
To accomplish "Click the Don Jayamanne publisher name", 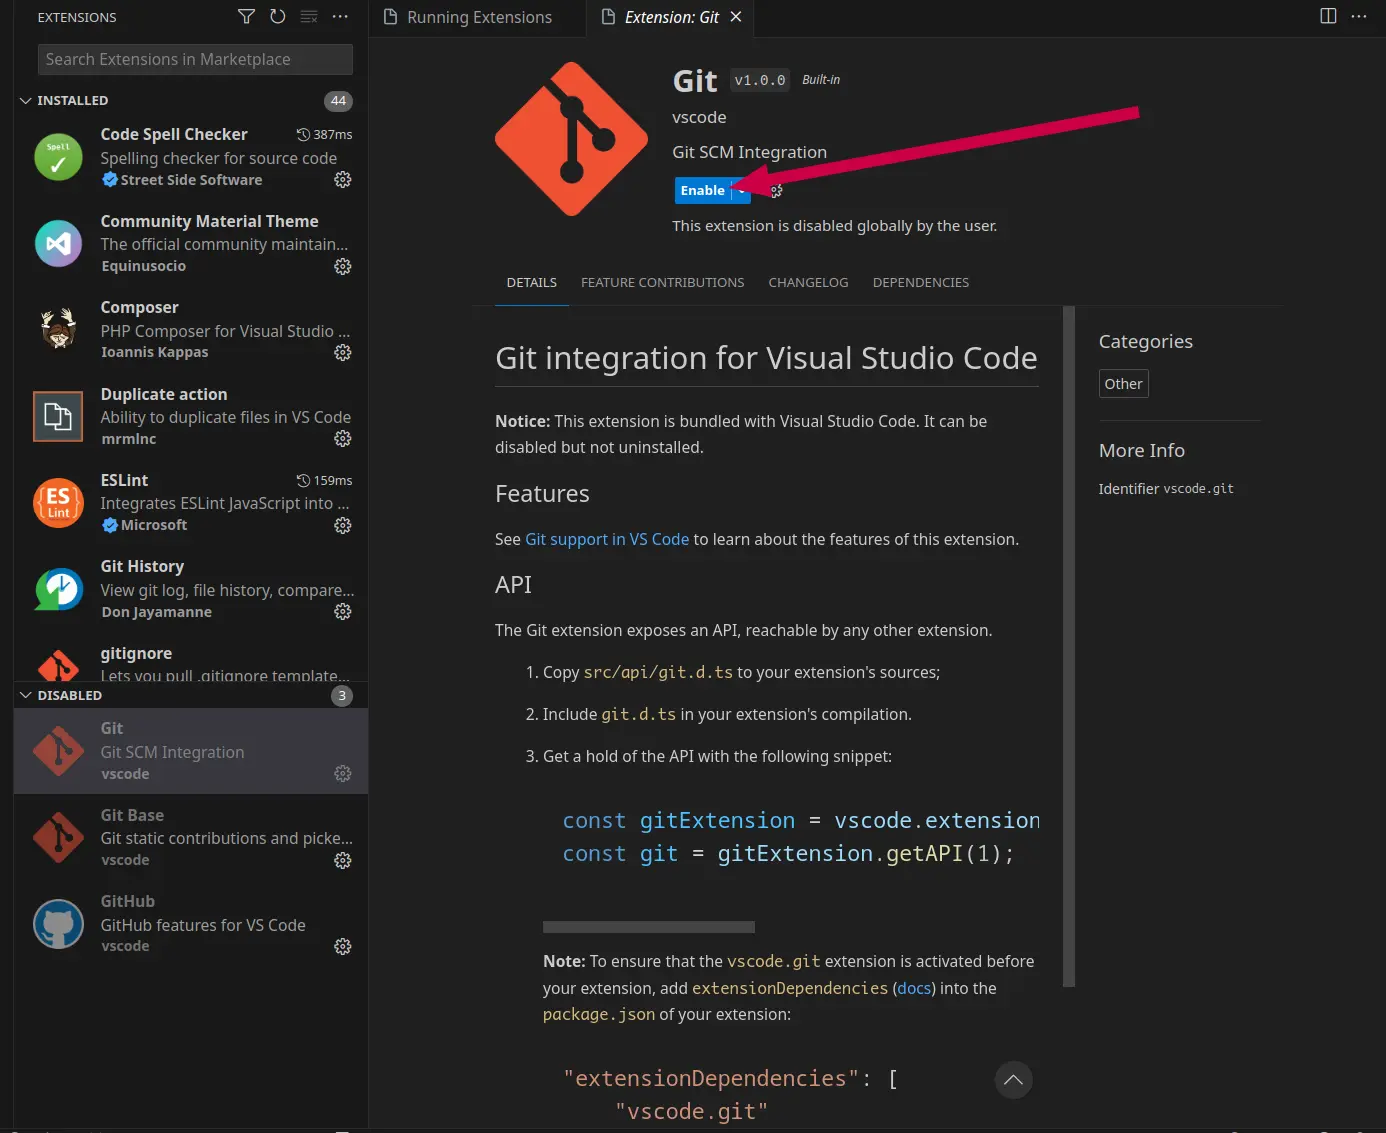I will click(156, 612).
